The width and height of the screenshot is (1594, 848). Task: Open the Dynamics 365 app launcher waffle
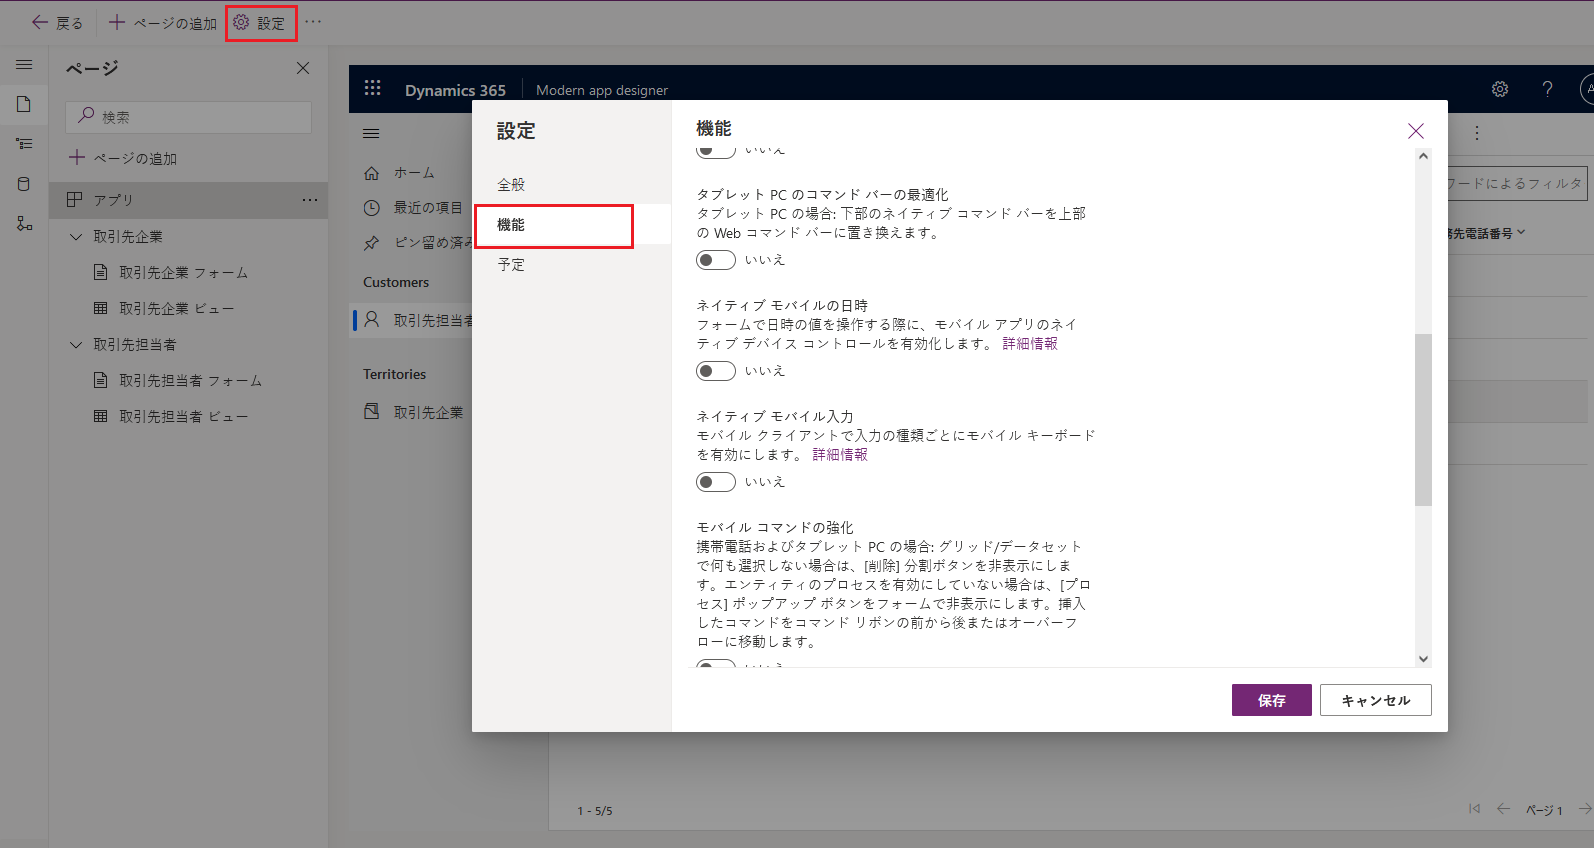click(373, 89)
